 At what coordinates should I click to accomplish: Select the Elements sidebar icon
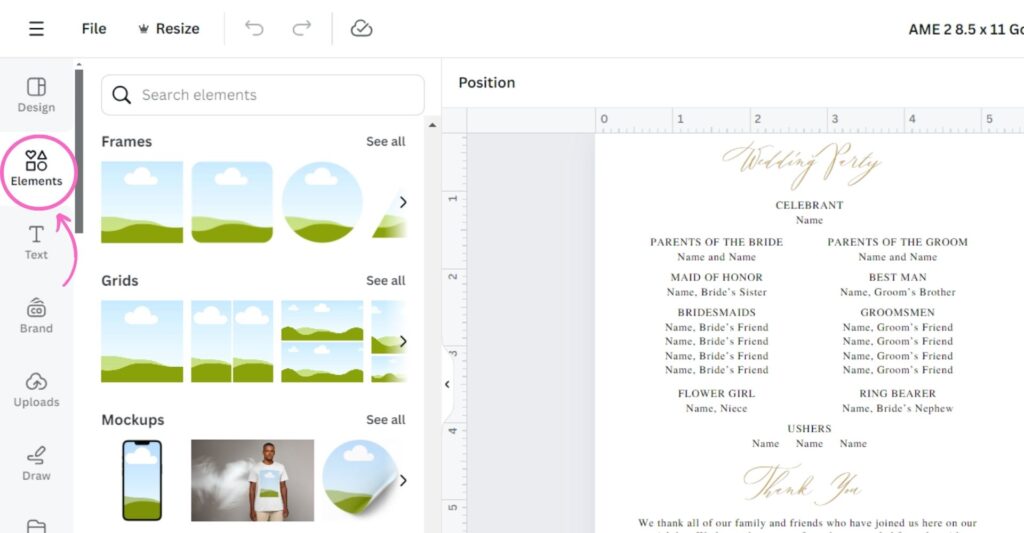[36, 168]
